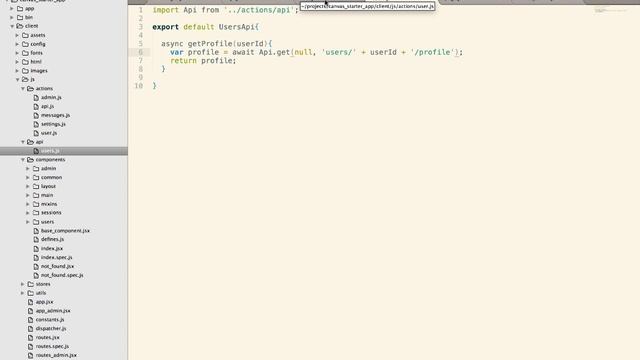This screenshot has height=360, width=640.
Task: Click the layout folder icon
Action: [x=36, y=186]
